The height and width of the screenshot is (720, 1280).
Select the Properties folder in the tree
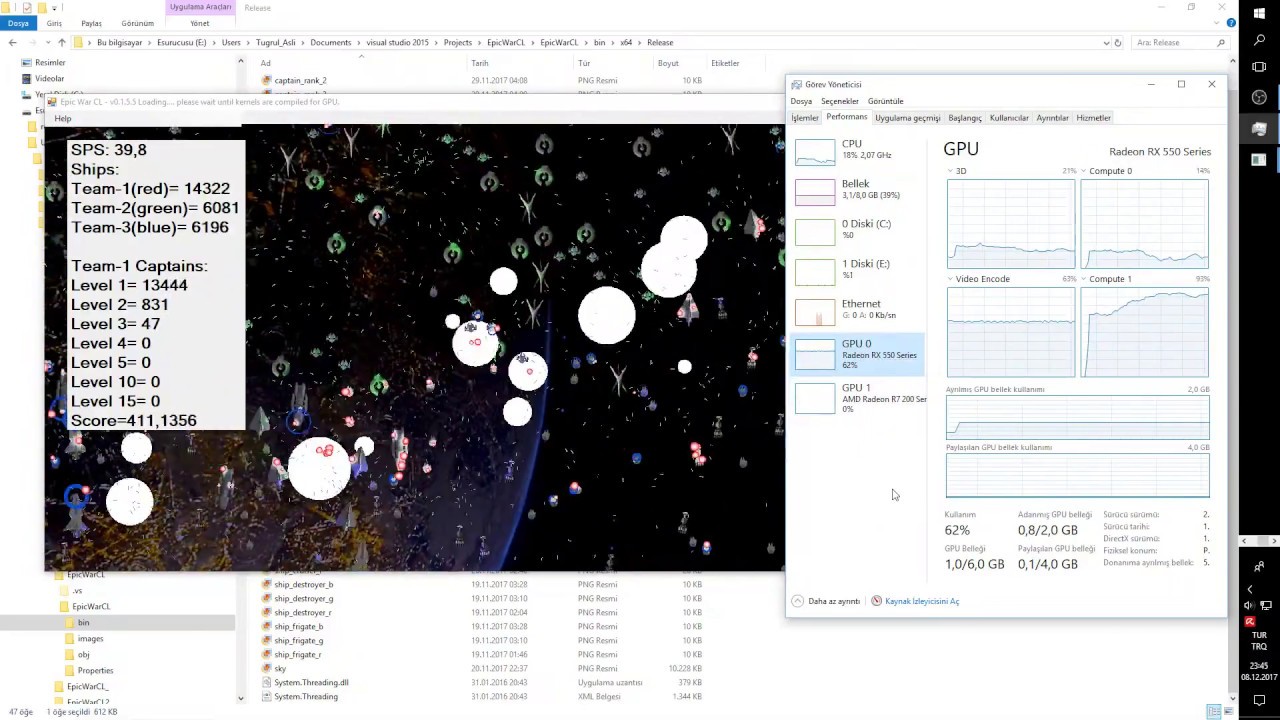click(x=95, y=670)
